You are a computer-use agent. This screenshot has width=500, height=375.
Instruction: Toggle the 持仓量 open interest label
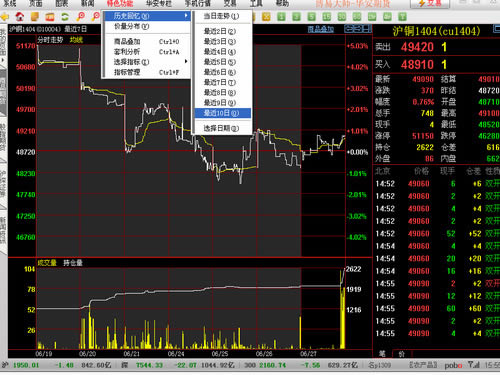click(73, 263)
